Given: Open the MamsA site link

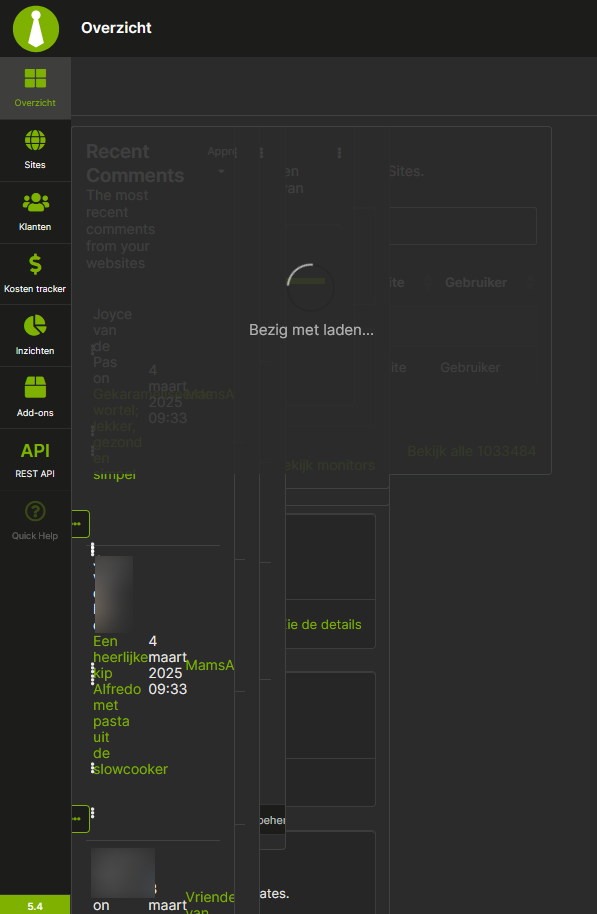Looking at the screenshot, I should [x=210, y=665].
